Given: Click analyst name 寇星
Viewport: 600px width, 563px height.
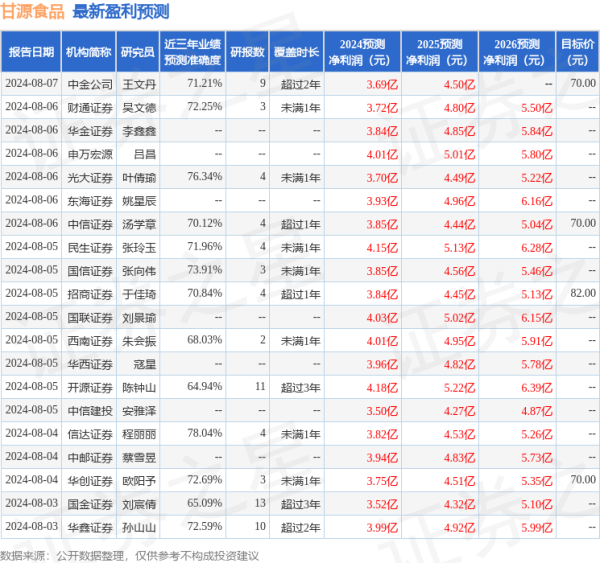Looking at the screenshot, I should click(x=145, y=364).
